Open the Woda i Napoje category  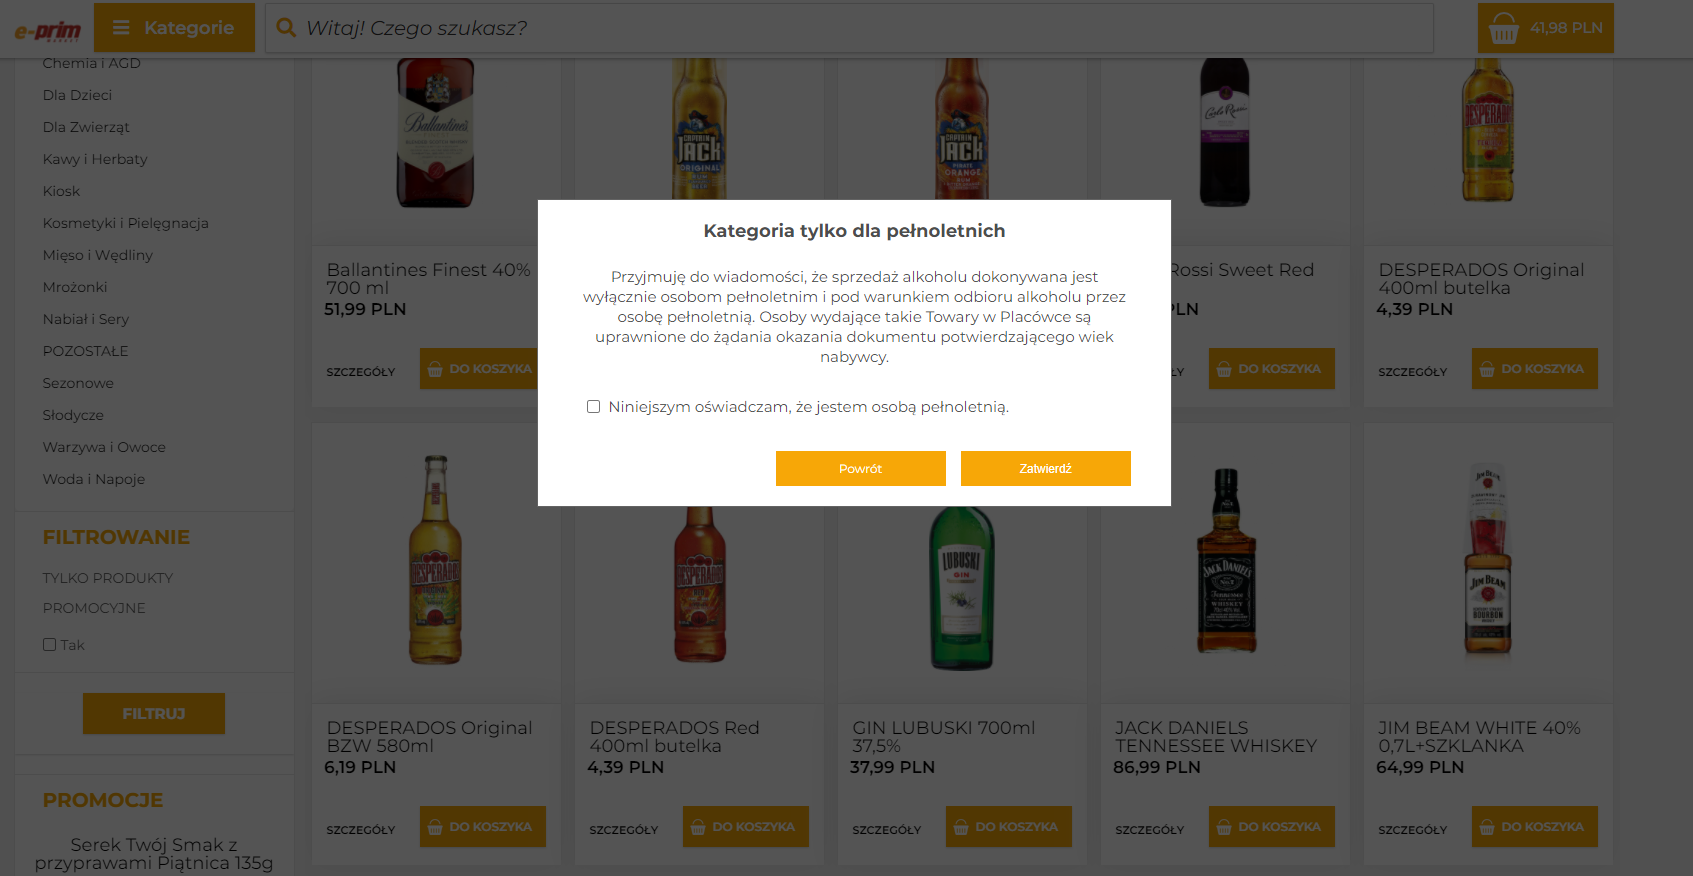[94, 479]
